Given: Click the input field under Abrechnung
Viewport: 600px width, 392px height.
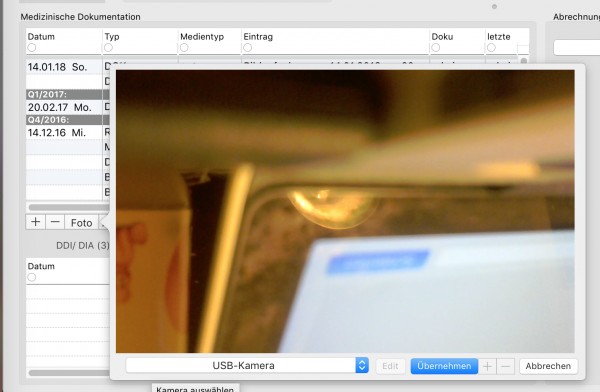Looking at the screenshot, I should tap(577, 47).
